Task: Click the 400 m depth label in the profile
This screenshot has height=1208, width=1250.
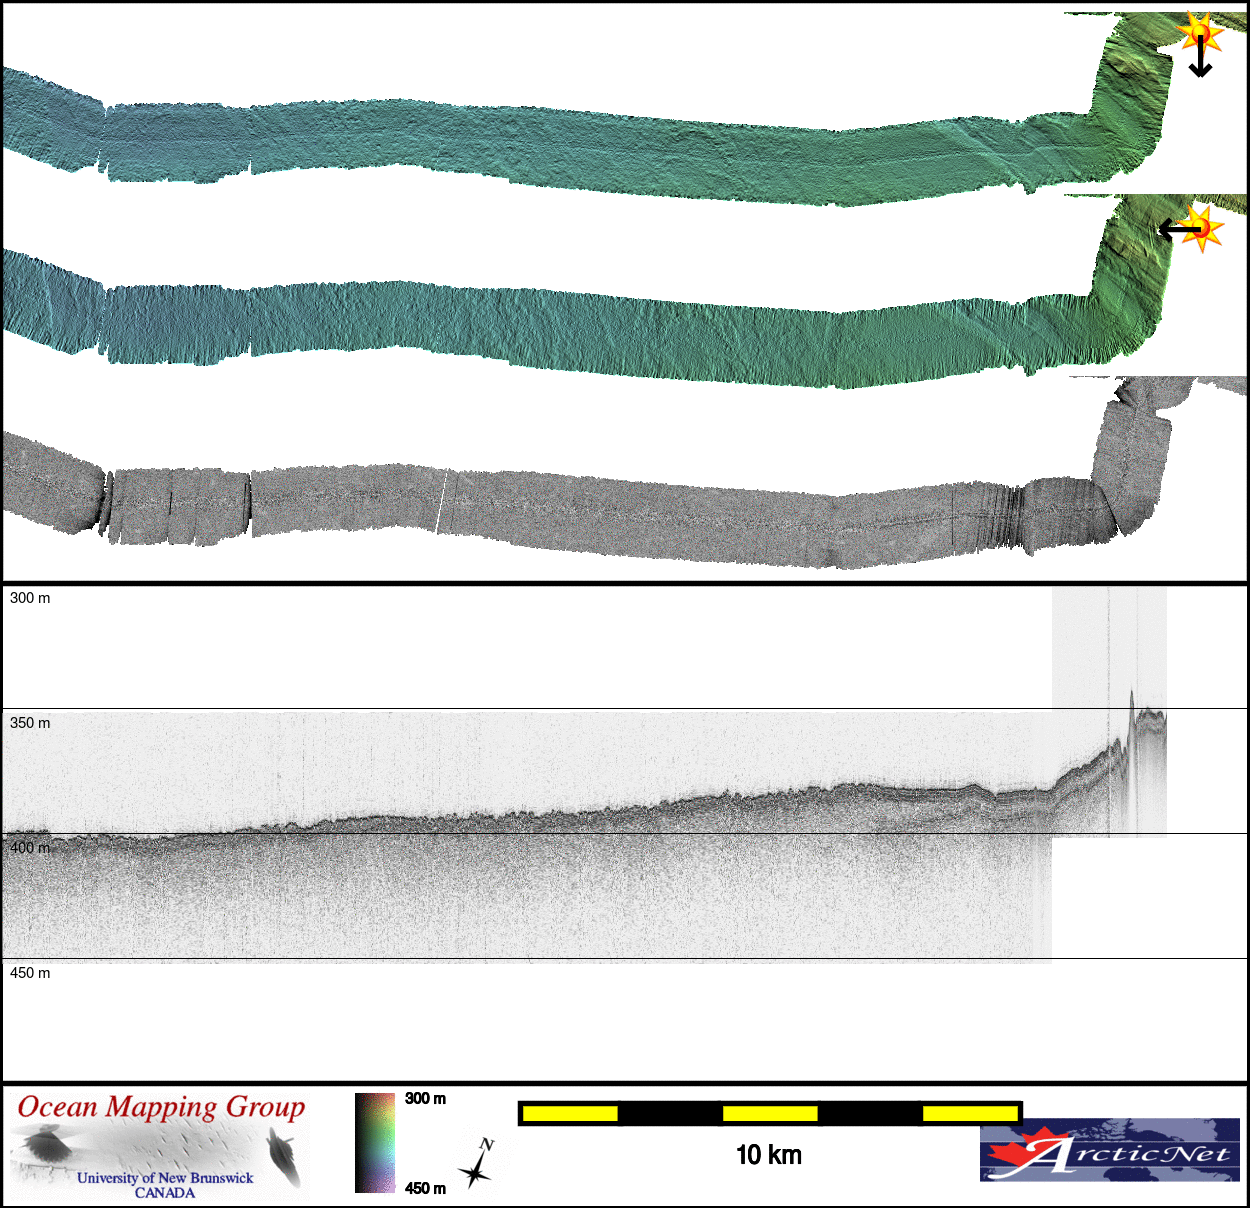Action: click(30, 848)
